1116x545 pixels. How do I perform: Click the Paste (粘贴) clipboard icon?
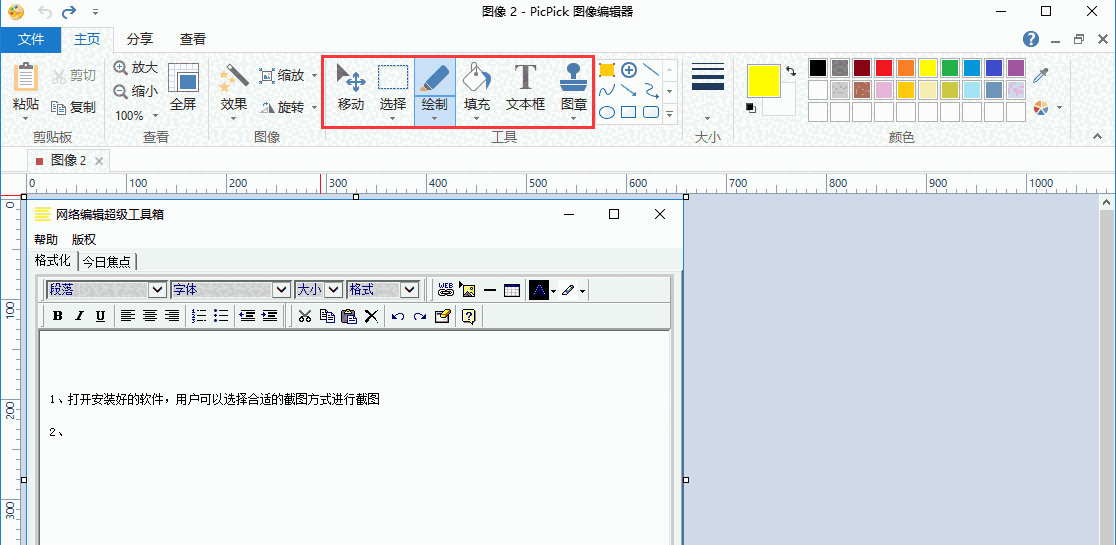pos(26,78)
